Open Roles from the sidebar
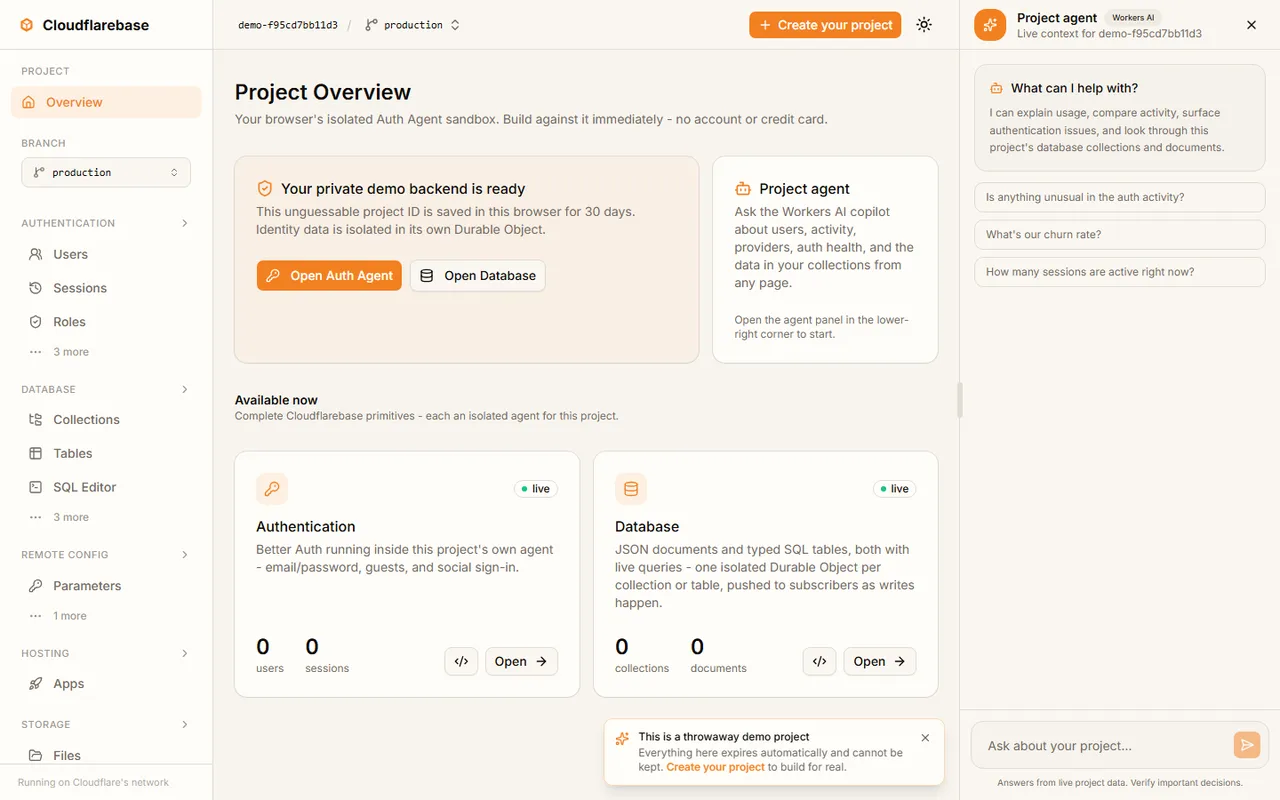Screen dimensions: 1280x800 106,322
